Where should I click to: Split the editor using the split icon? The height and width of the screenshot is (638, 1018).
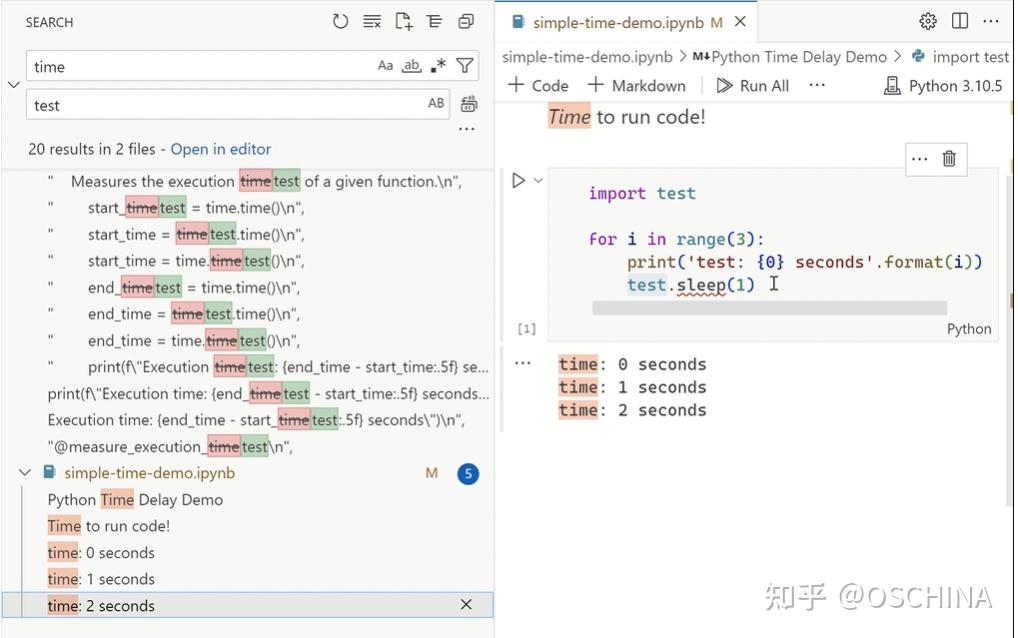(x=961, y=20)
